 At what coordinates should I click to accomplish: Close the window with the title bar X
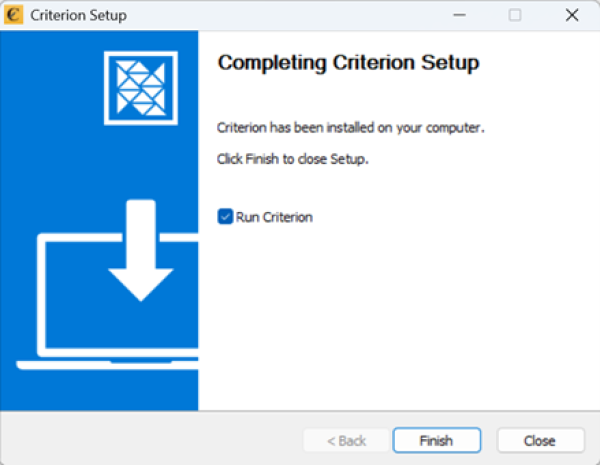(x=572, y=16)
